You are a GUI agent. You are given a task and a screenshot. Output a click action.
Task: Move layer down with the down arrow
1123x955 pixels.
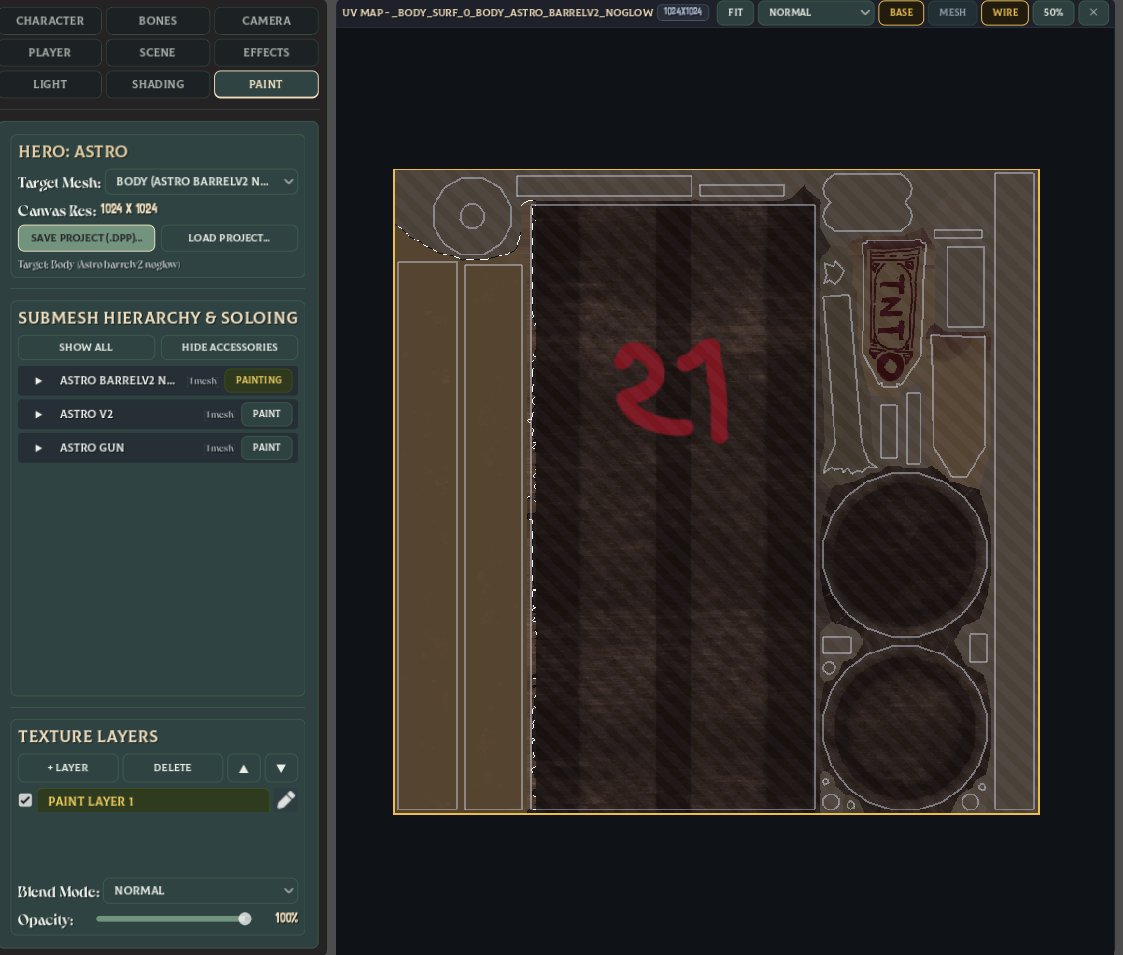(x=281, y=768)
